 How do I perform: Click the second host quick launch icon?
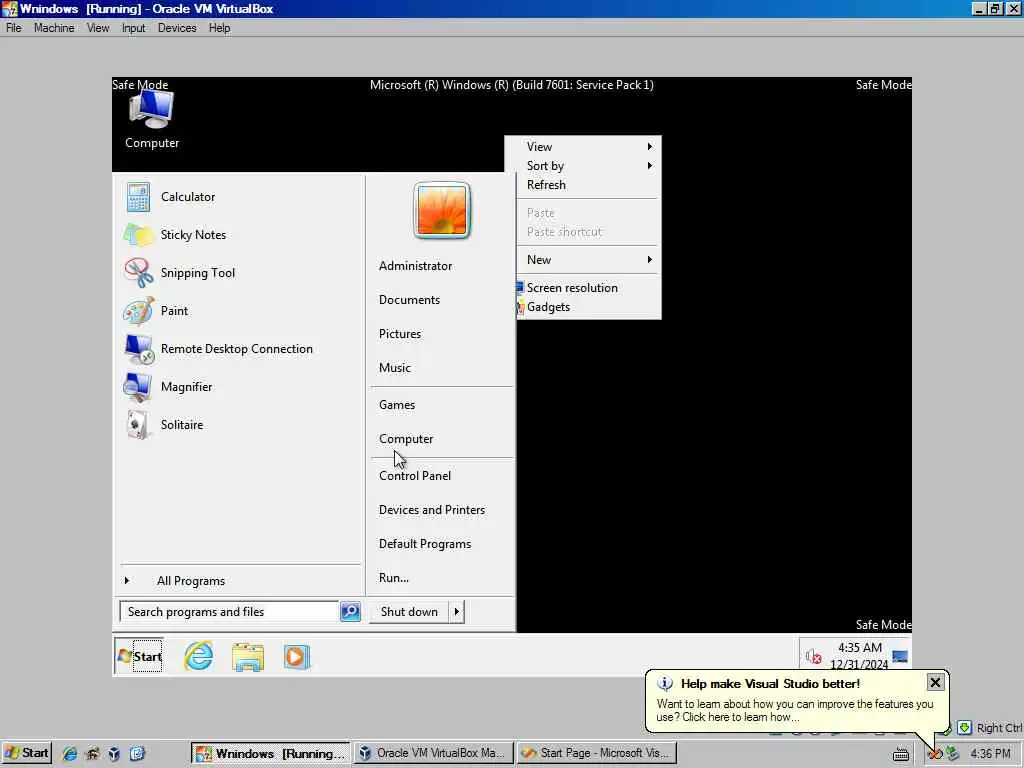click(x=92, y=754)
